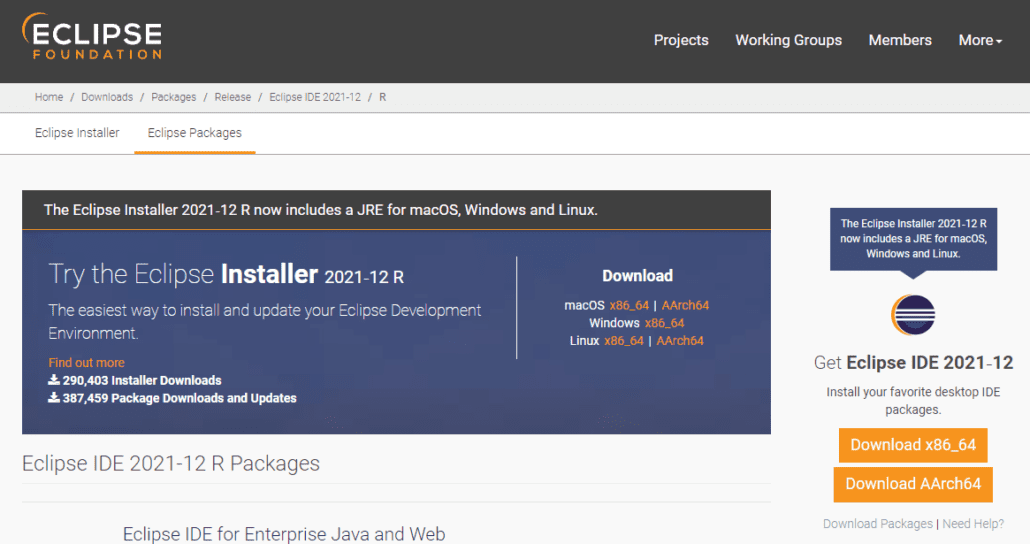The height and width of the screenshot is (544, 1030).
Task: Click the Install your favorite desktop IDE text
Action: (913, 401)
